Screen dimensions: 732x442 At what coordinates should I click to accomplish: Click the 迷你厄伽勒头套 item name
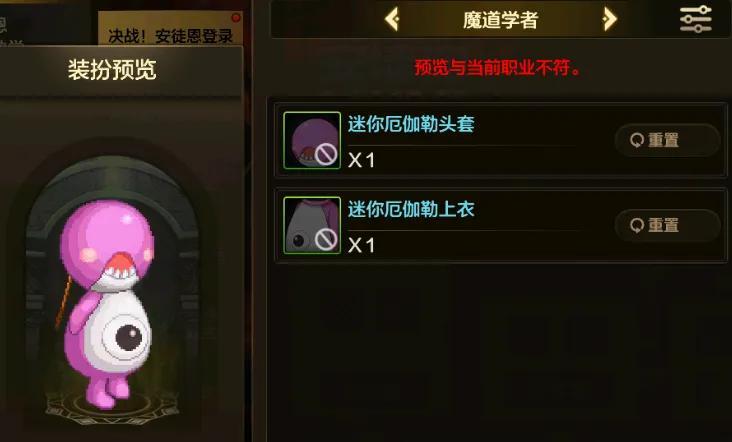[411, 124]
